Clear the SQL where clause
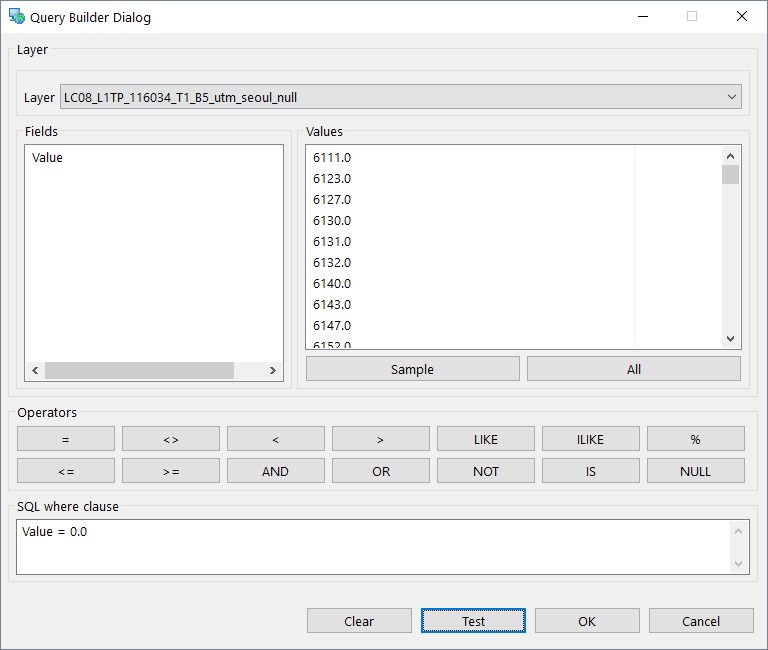The image size is (768, 650). tap(359, 621)
